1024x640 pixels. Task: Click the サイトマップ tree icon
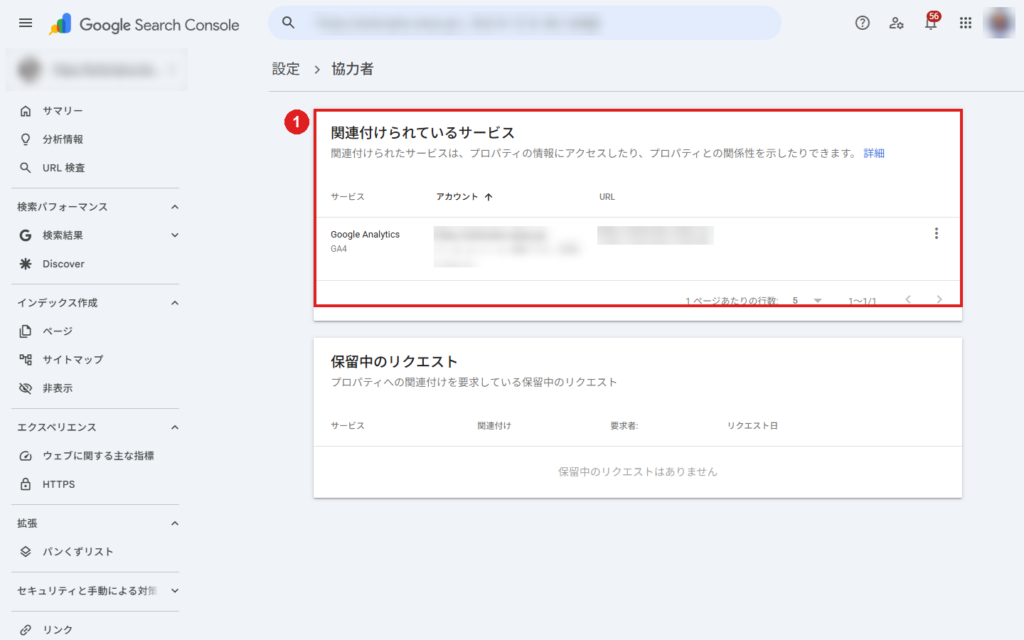25,360
